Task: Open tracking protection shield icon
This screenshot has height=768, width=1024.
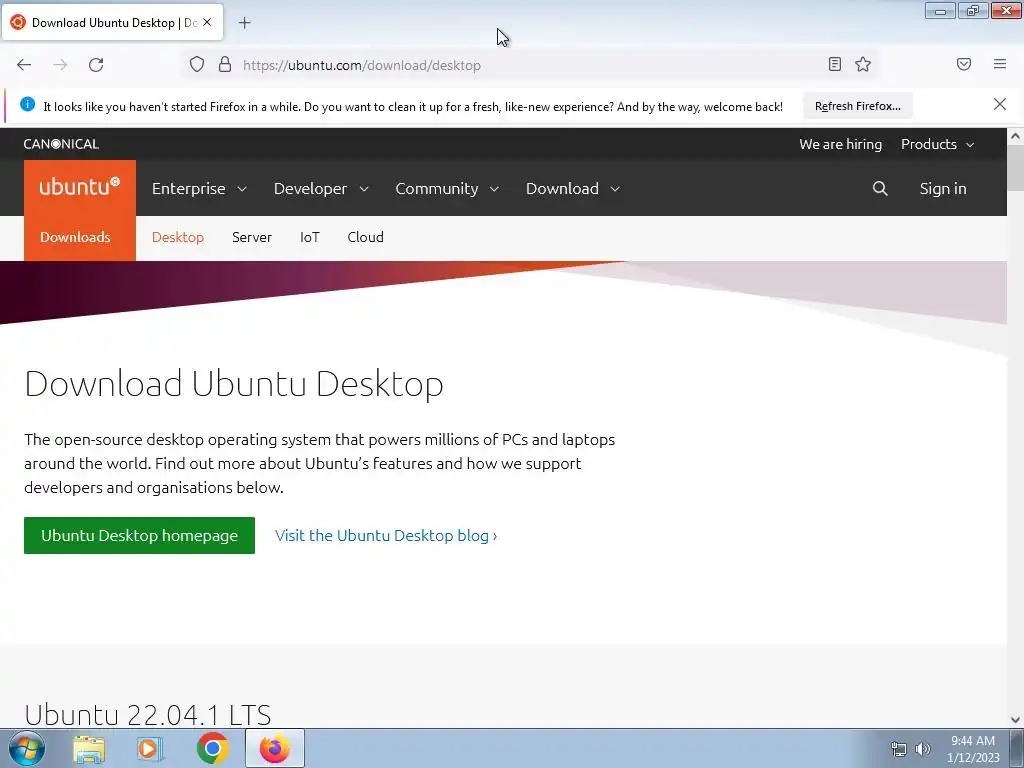Action: click(197, 64)
